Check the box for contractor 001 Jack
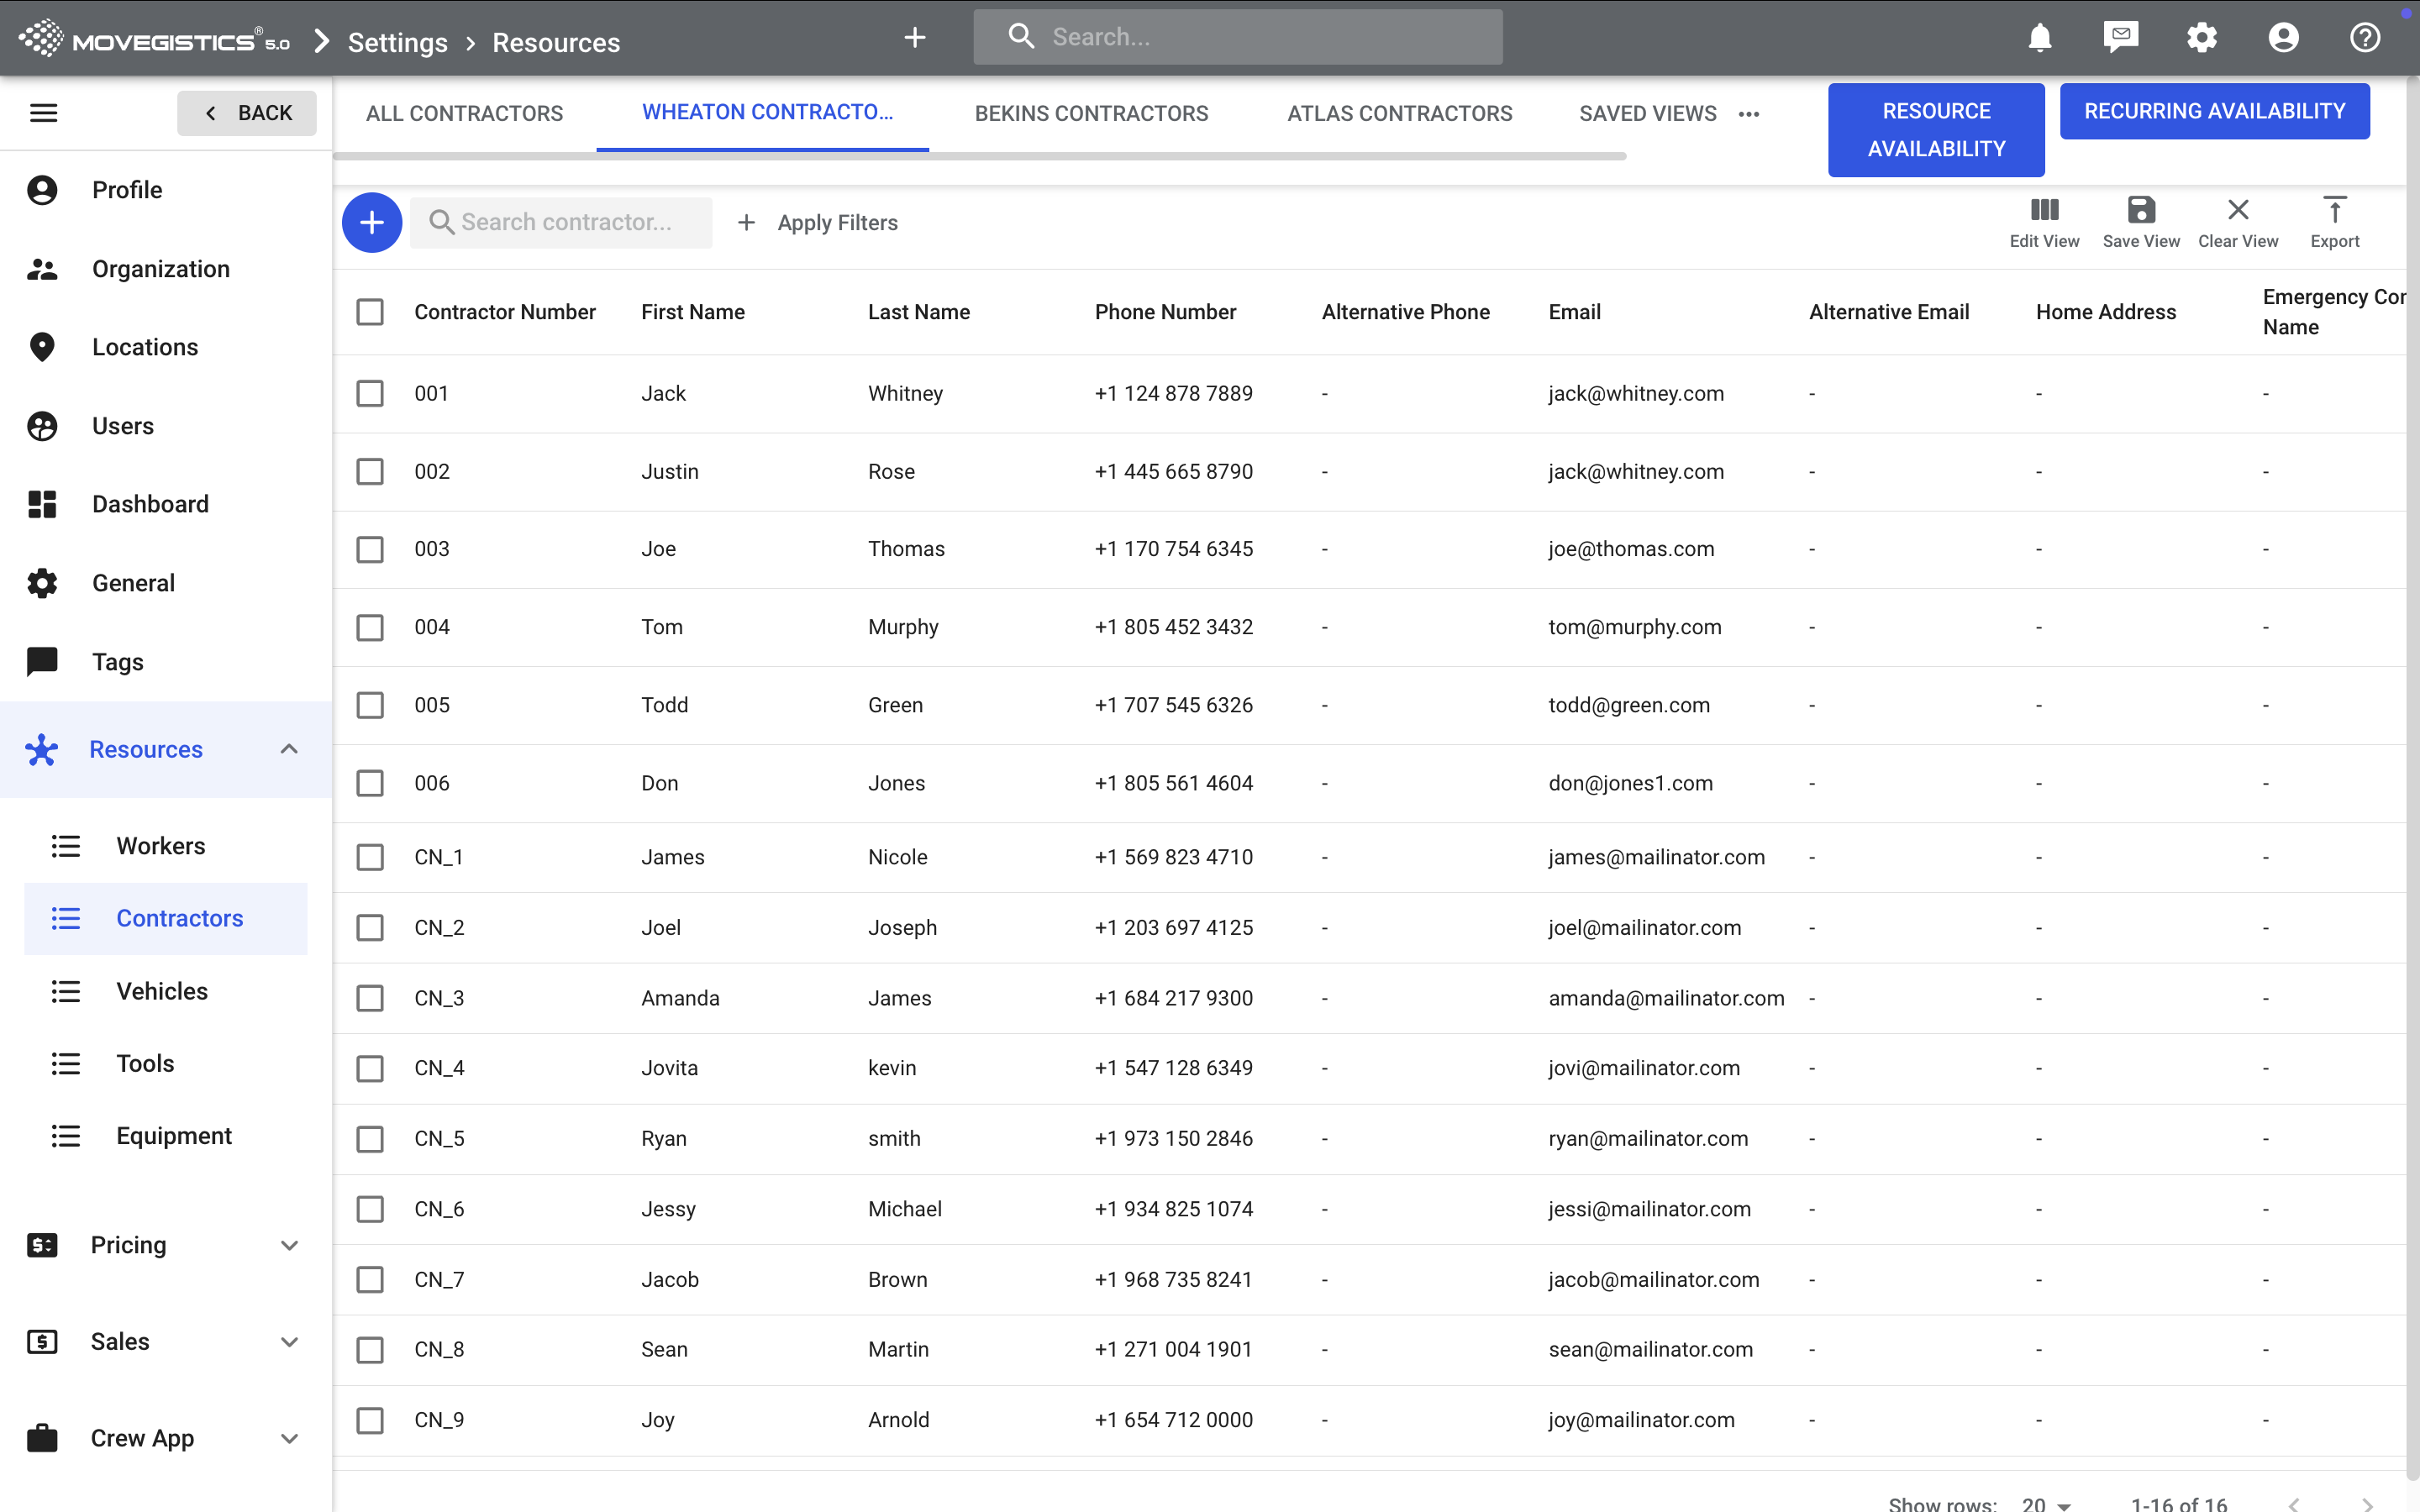The width and height of the screenshot is (2420, 1512). coord(370,393)
